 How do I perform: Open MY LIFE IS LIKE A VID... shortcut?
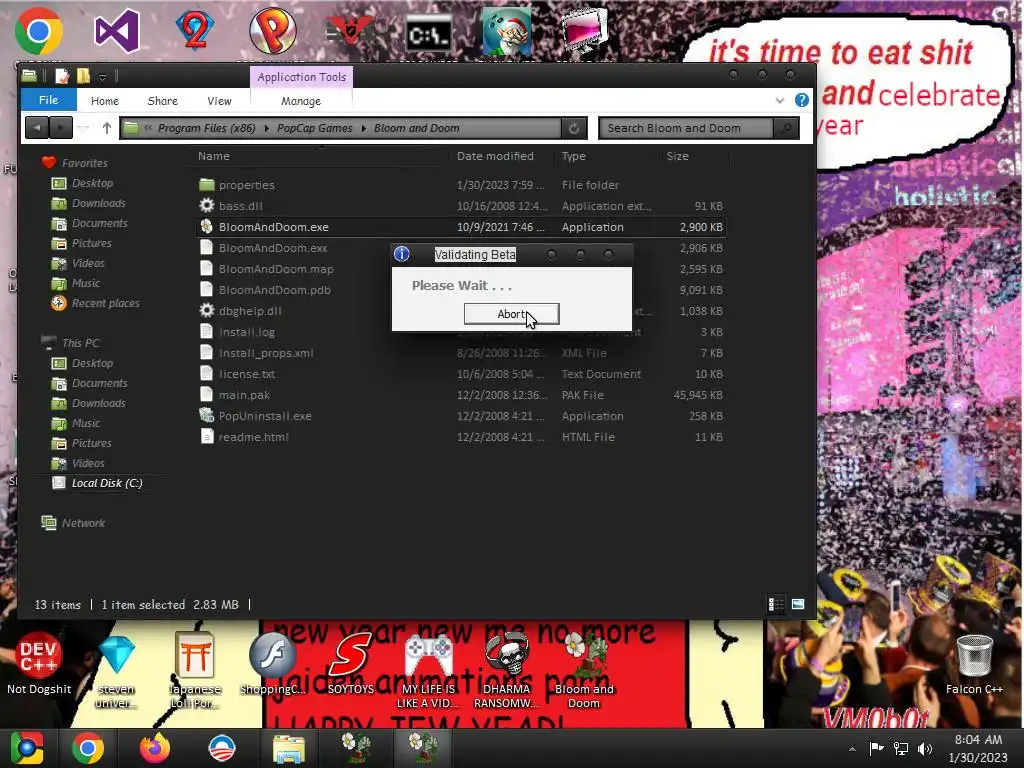click(428, 670)
